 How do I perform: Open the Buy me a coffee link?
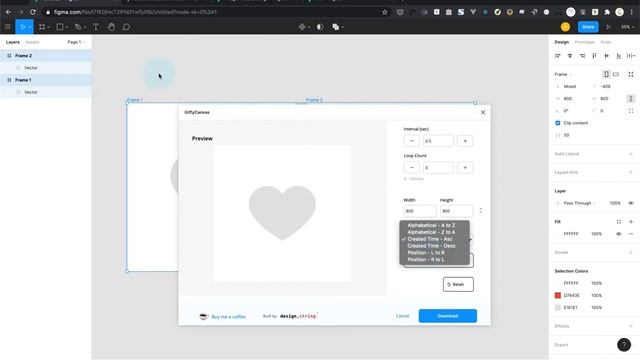(x=229, y=317)
